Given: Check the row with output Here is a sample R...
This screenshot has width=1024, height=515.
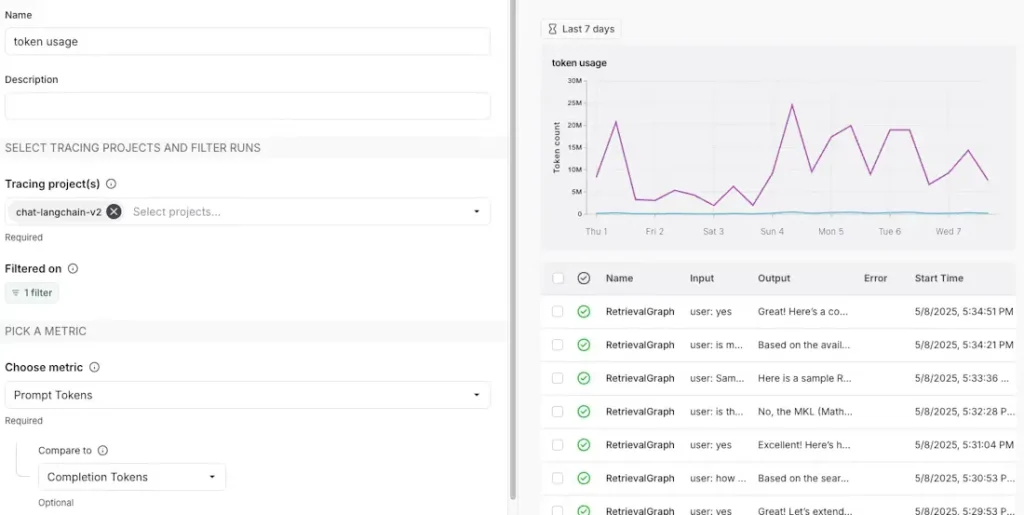Looking at the screenshot, I should coord(558,378).
